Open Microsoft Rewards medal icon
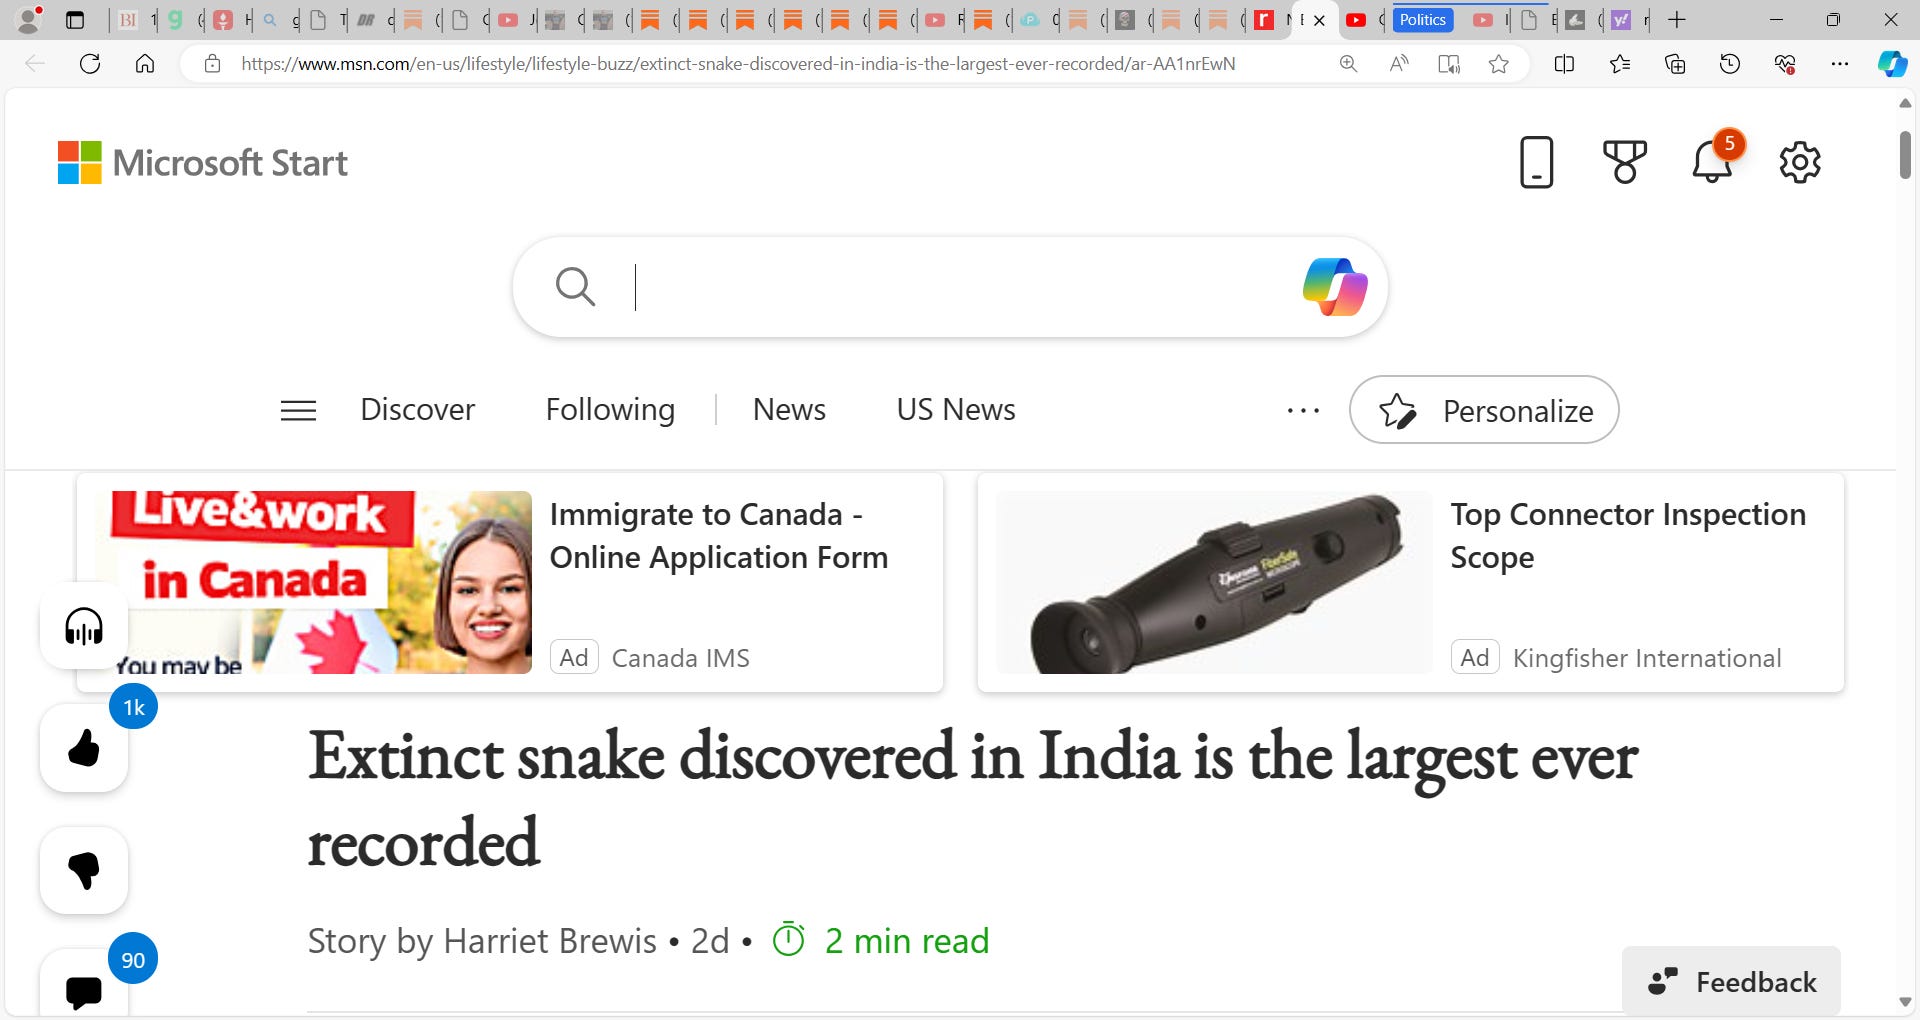This screenshot has height=1020, width=1920. [1624, 162]
